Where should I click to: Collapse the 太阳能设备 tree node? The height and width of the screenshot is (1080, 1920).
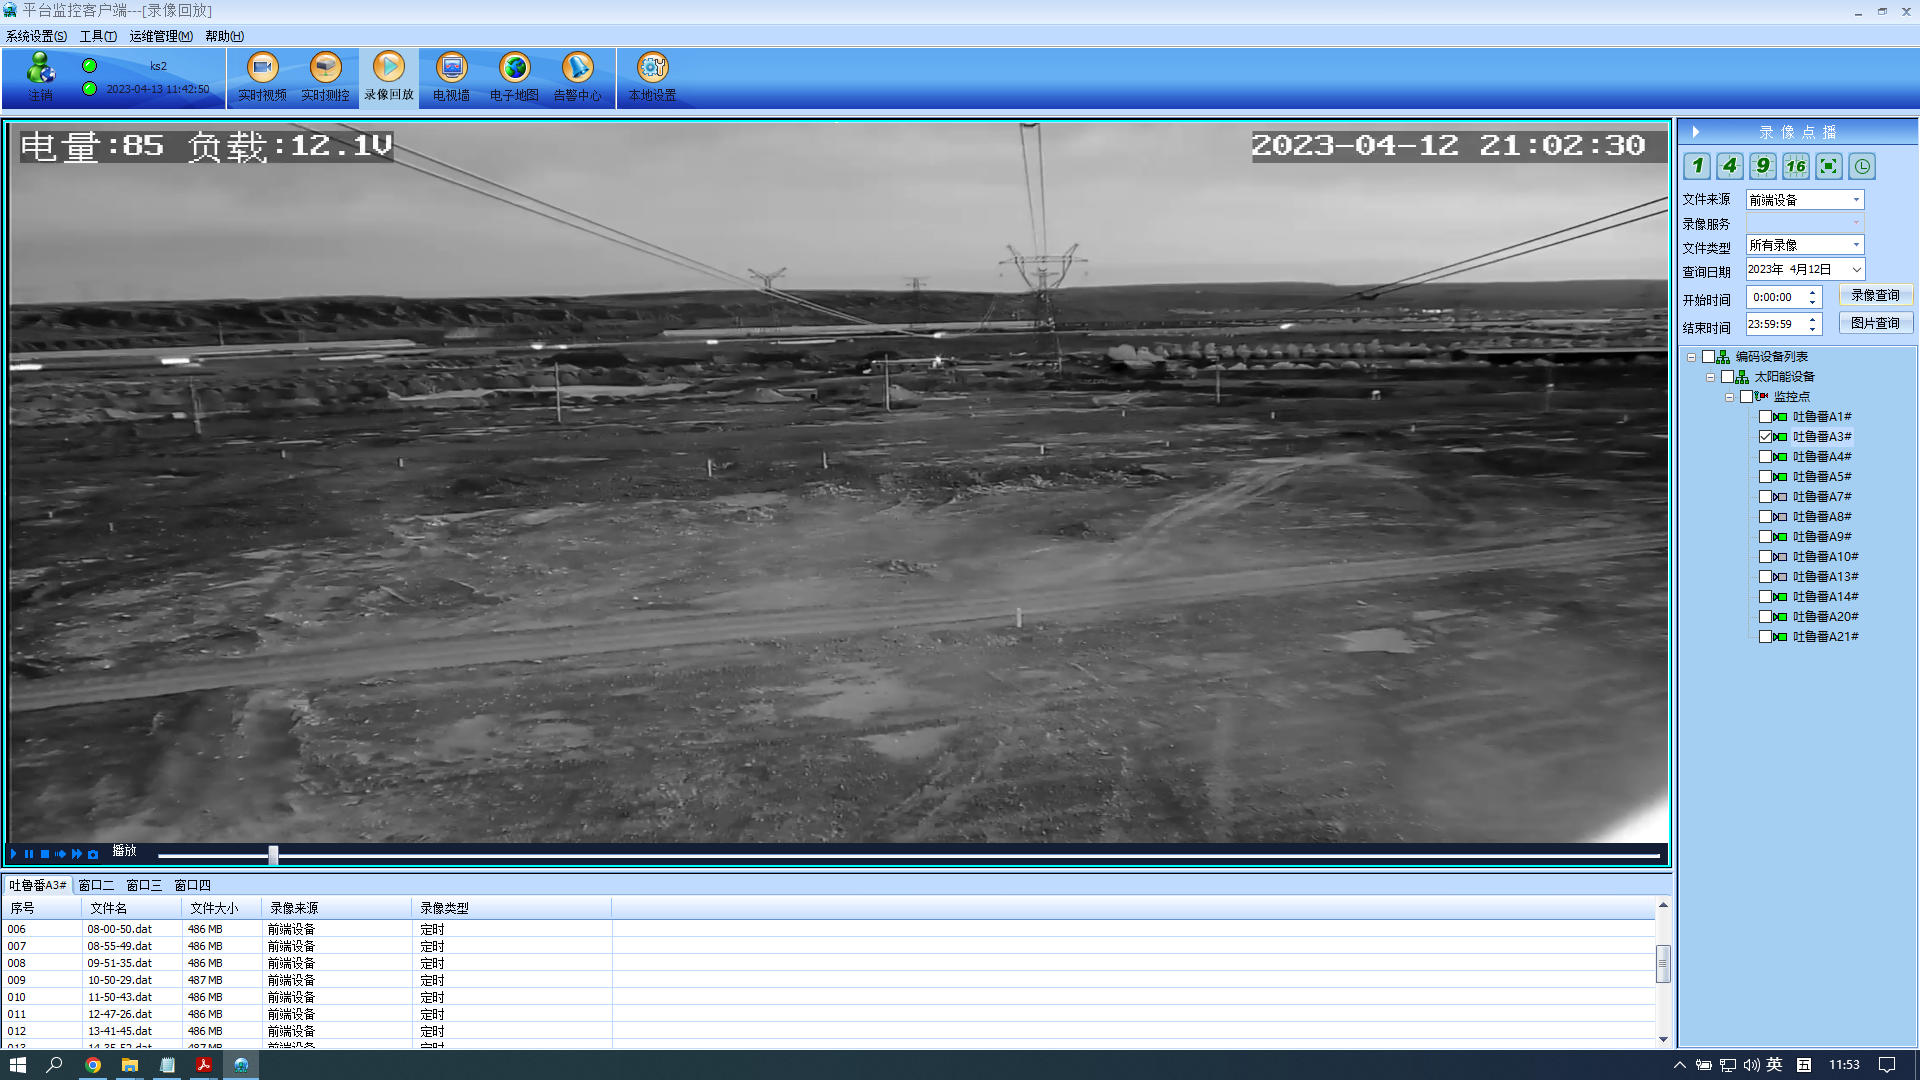click(x=1710, y=377)
